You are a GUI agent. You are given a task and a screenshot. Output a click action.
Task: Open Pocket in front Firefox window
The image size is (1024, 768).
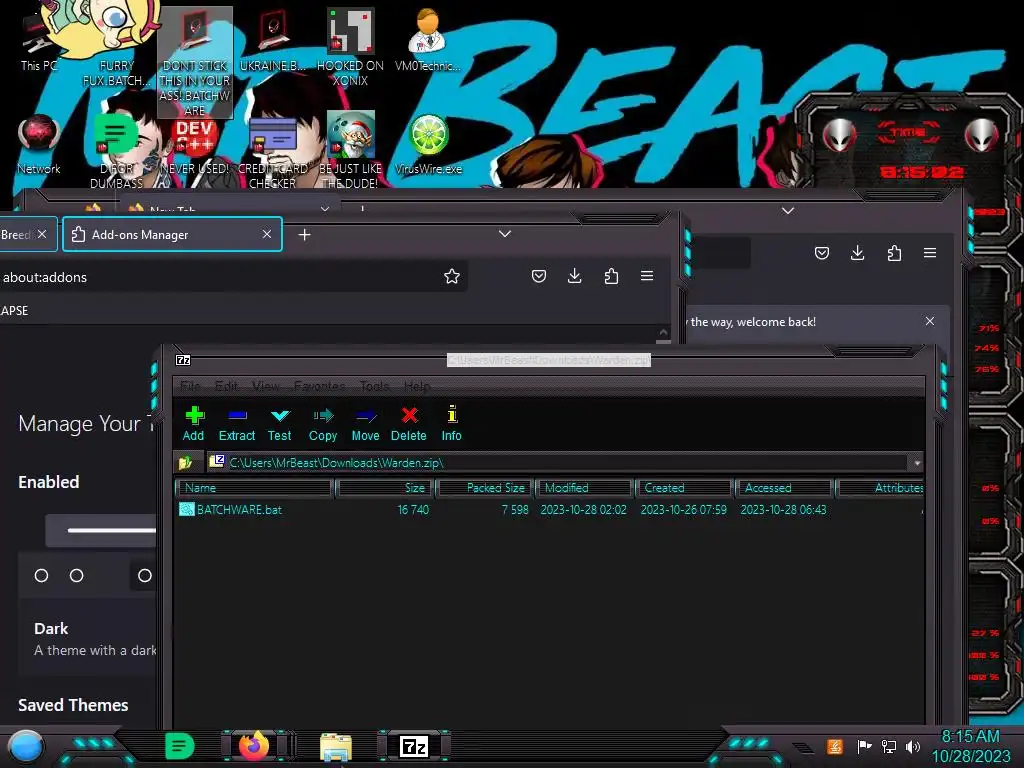[539, 276]
